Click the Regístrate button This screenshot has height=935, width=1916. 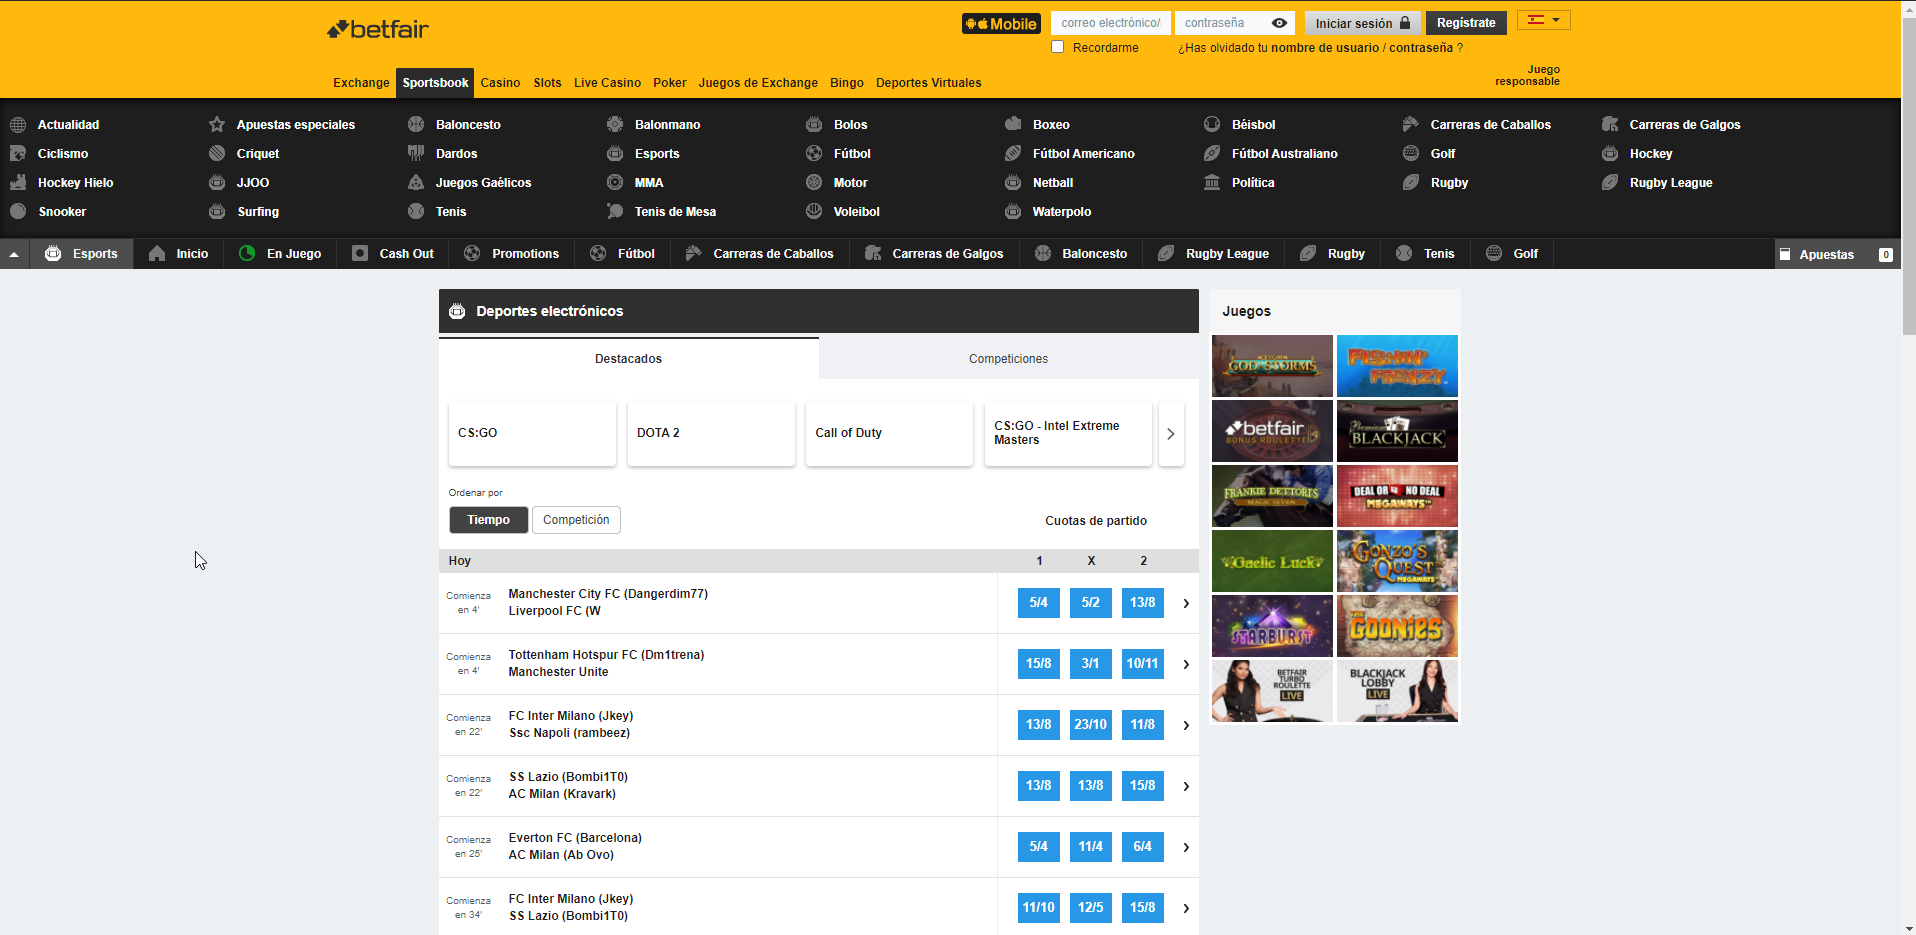tap(1466, 23)
